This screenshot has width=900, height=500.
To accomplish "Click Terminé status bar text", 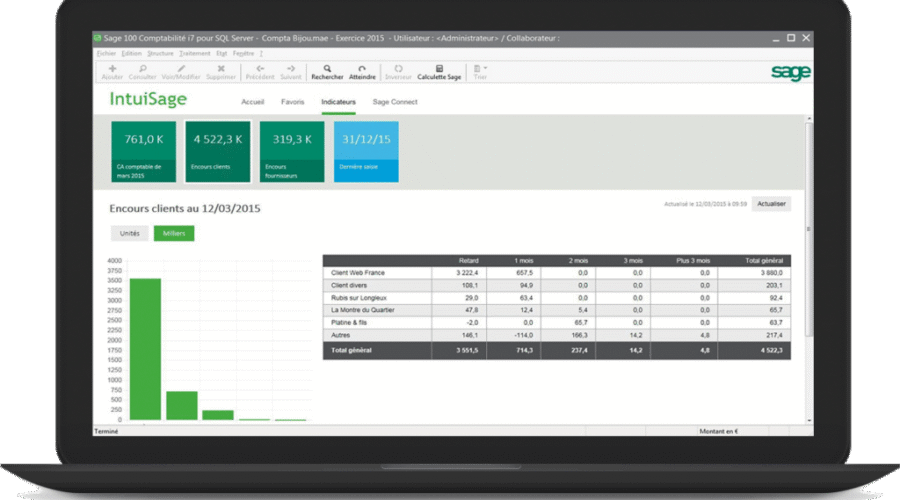I will click(106, 432).
